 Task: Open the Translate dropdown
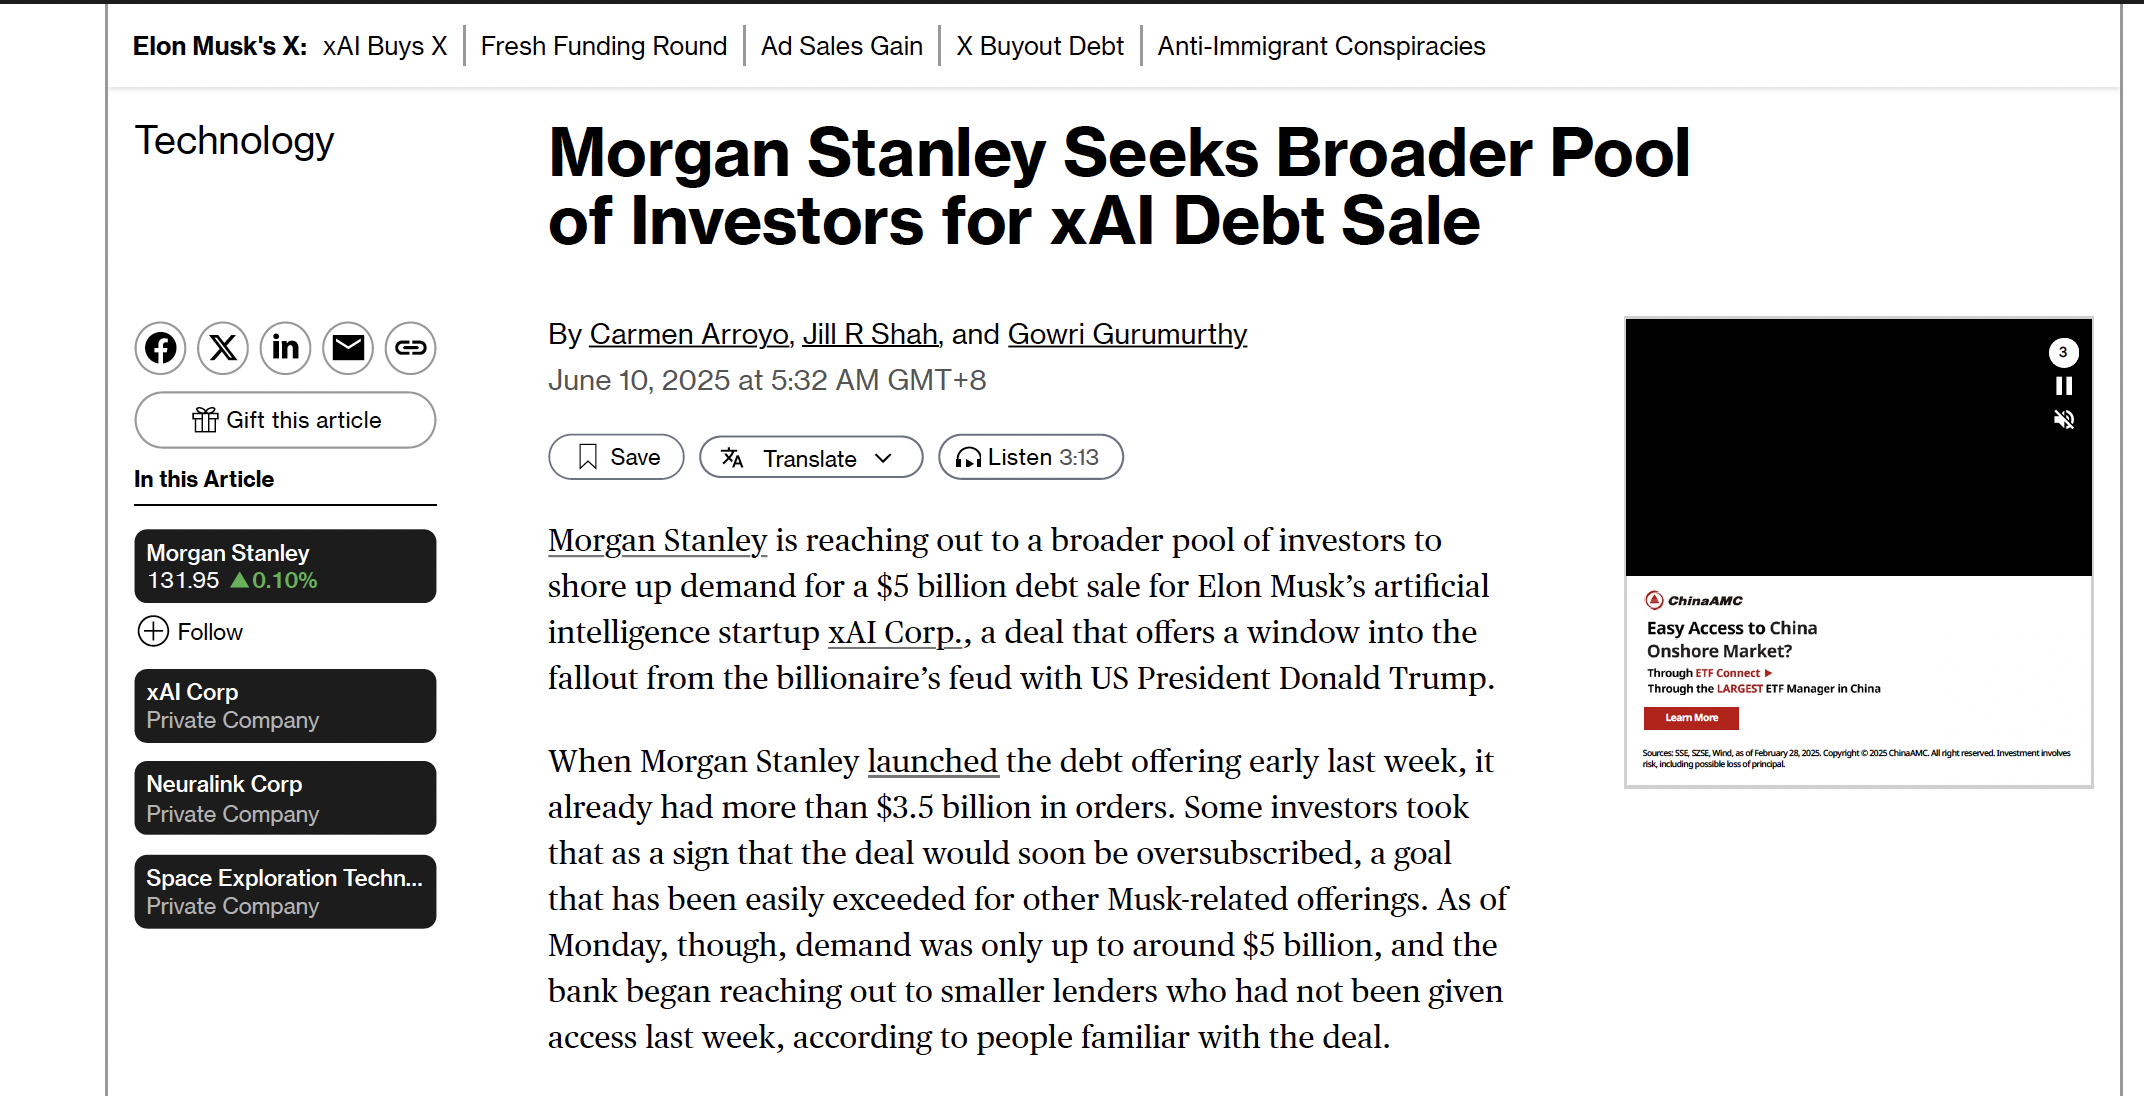810,457
